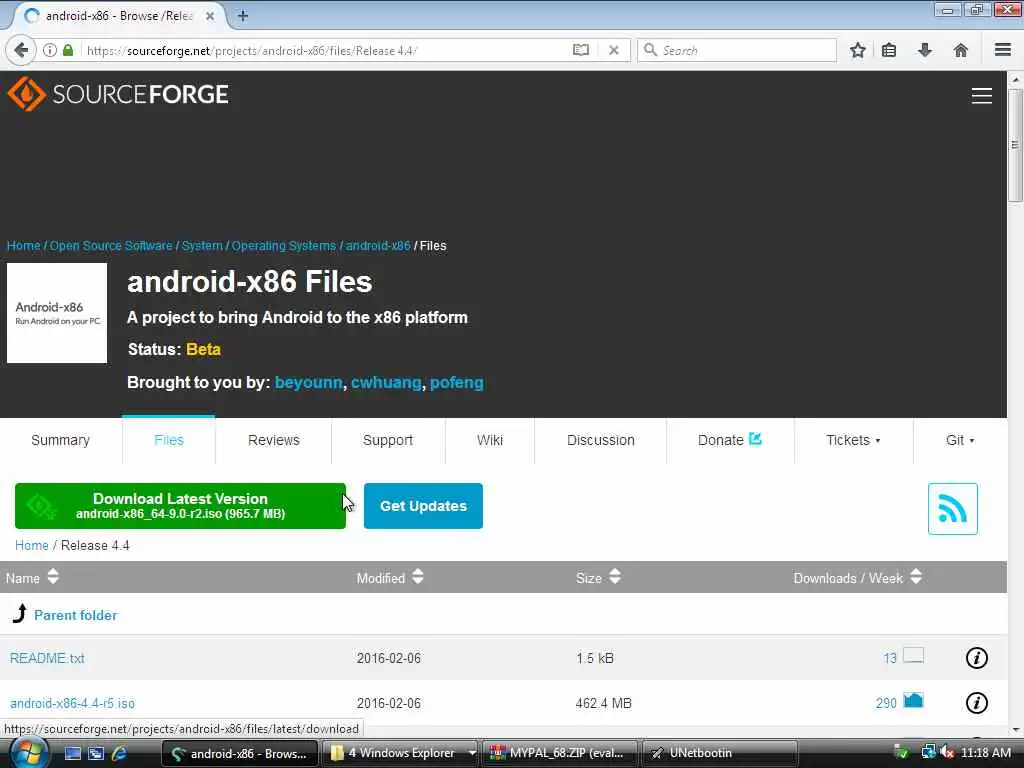Focus the URL address bar
The height and width of the screenshot is (768, 1024).
[x=327, y=50]
